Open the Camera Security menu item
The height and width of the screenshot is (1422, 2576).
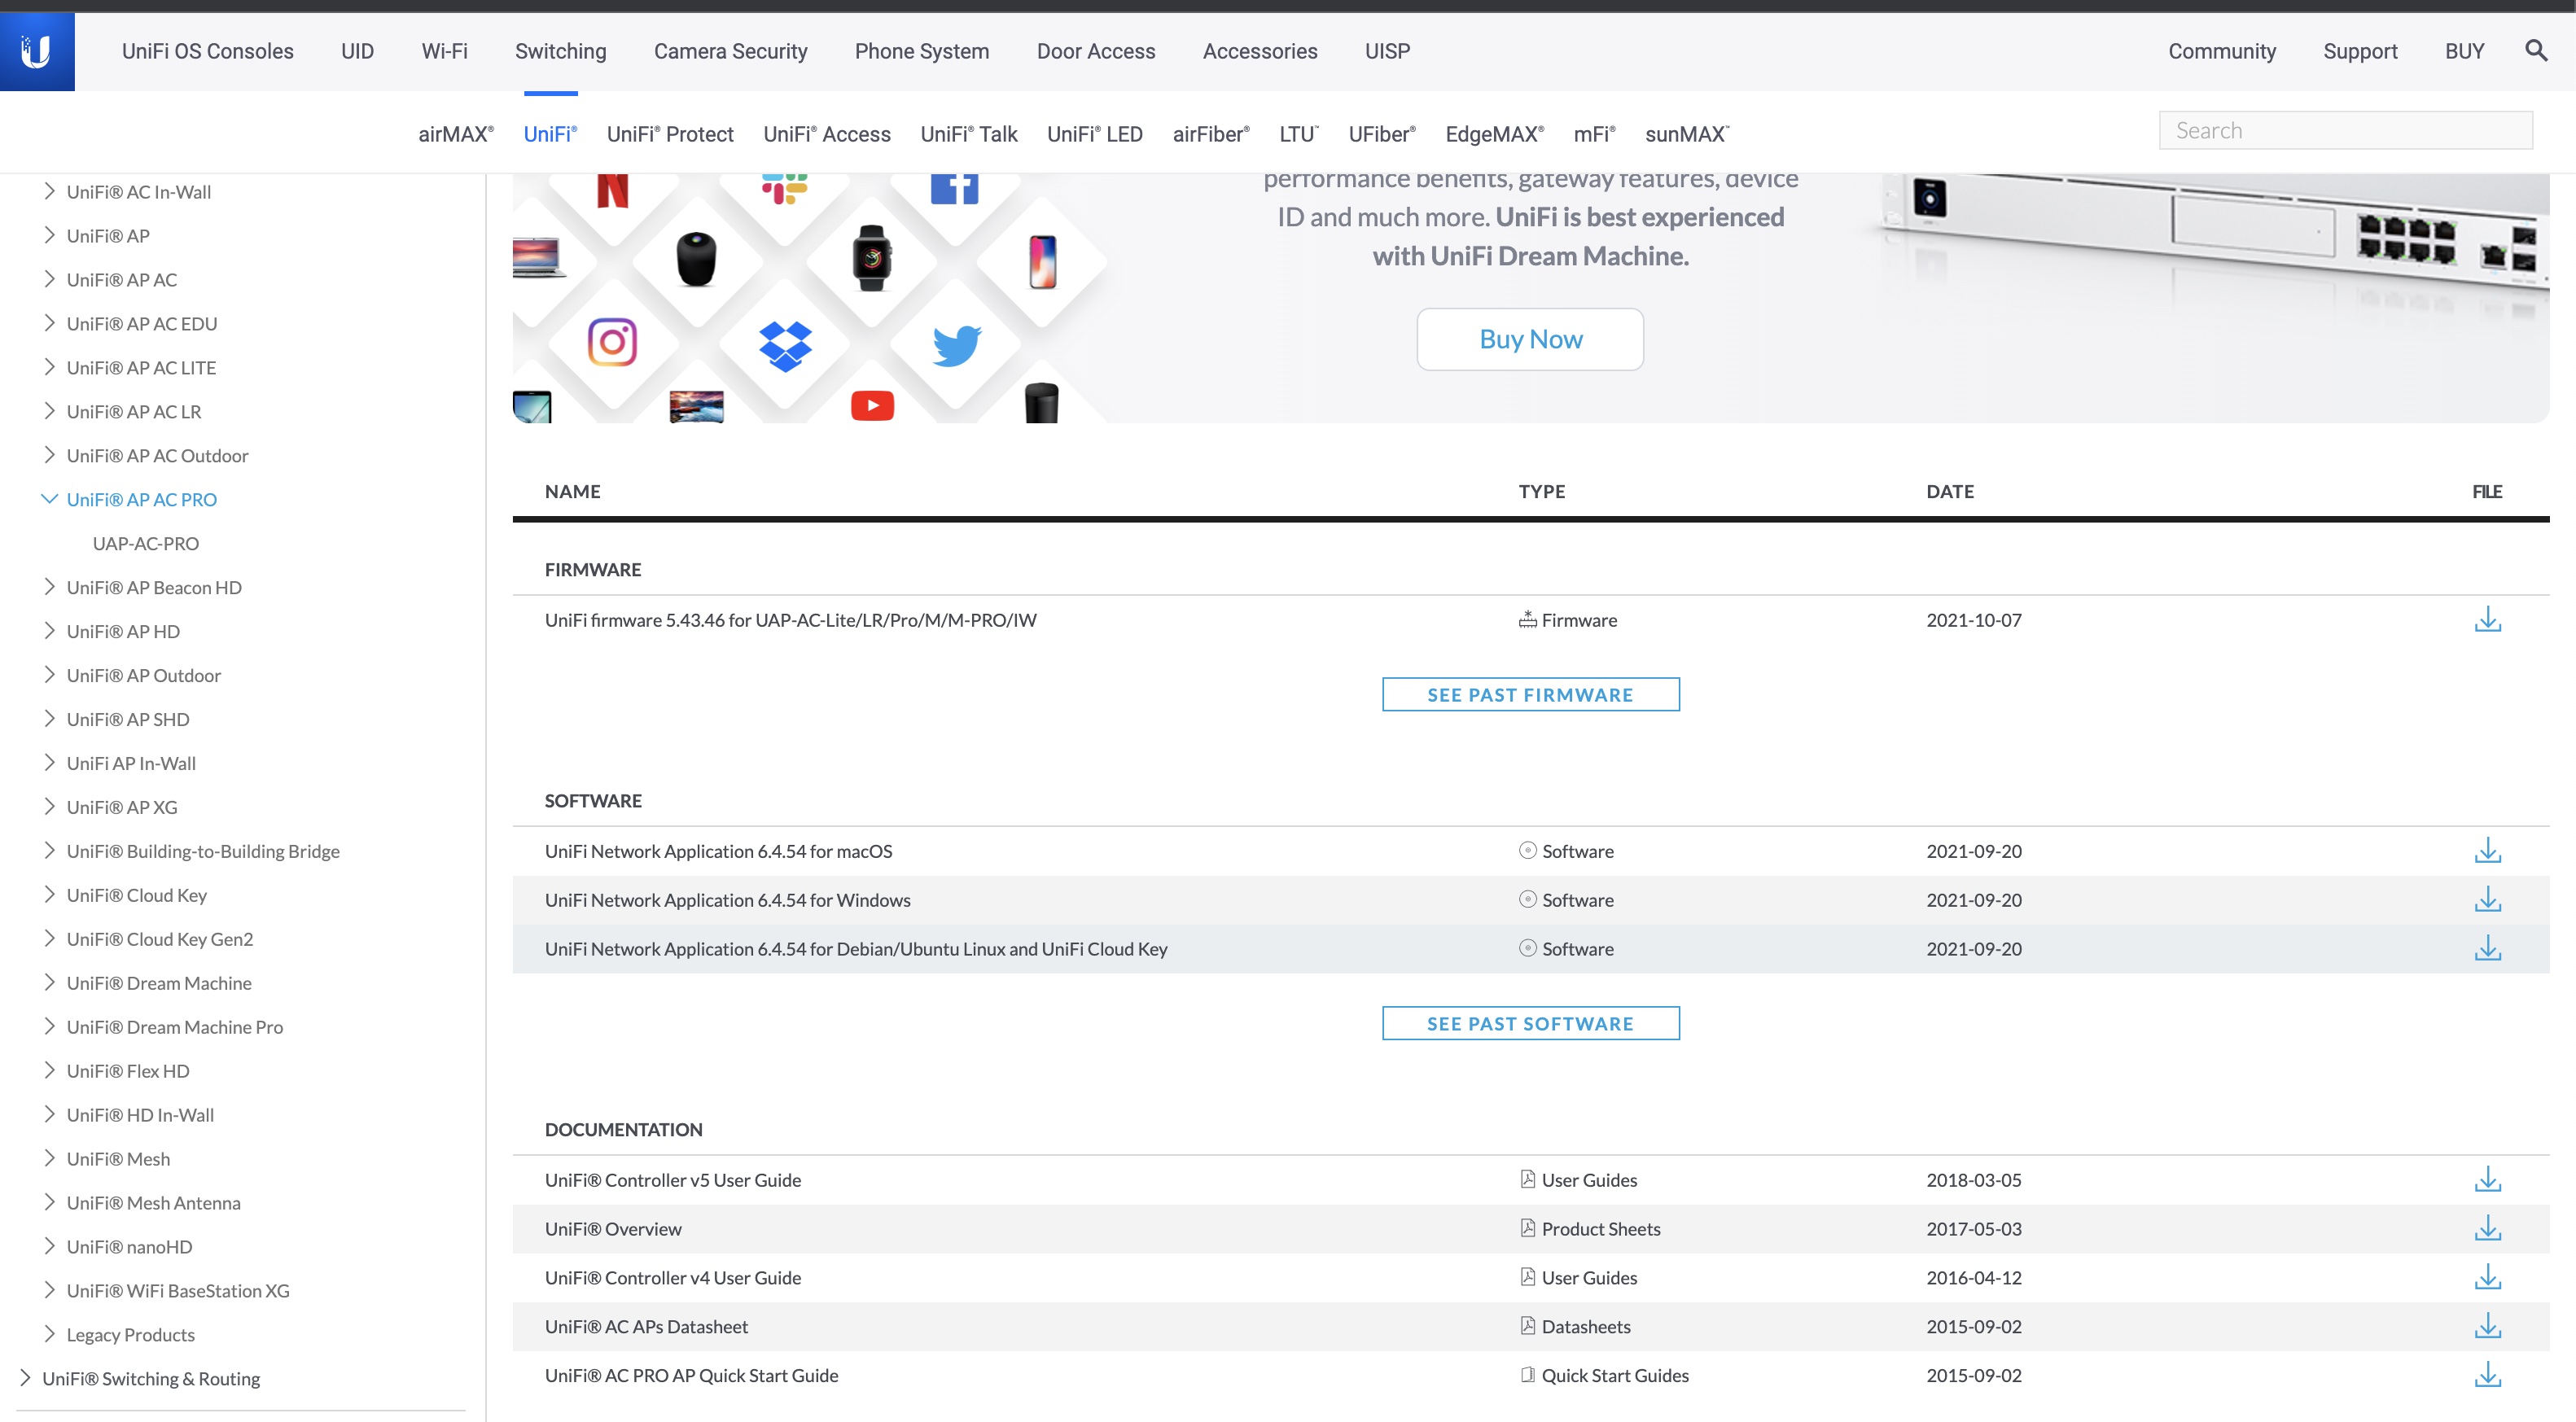pyautogui.click(x=730, y=51)
